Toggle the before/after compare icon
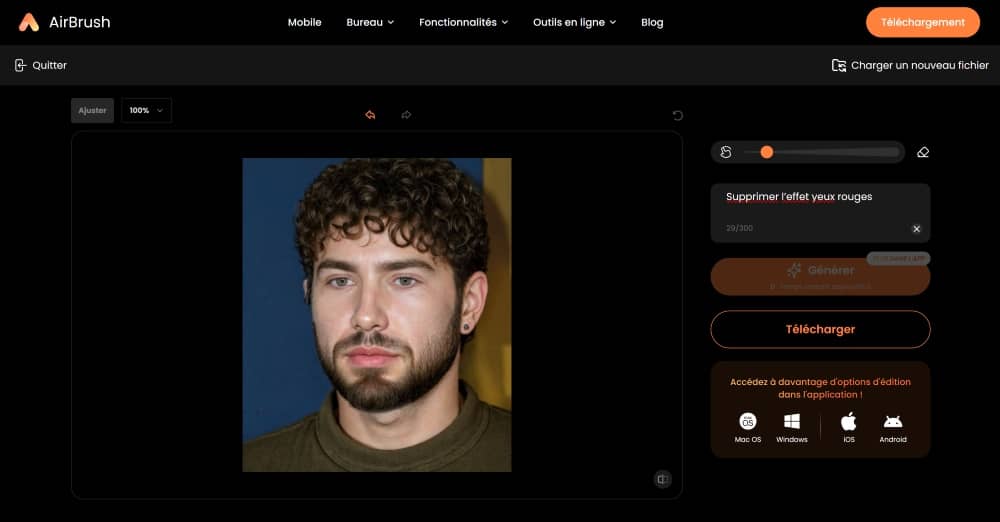This screenshot has width=1000, height=522. click(x=662, y=479)
